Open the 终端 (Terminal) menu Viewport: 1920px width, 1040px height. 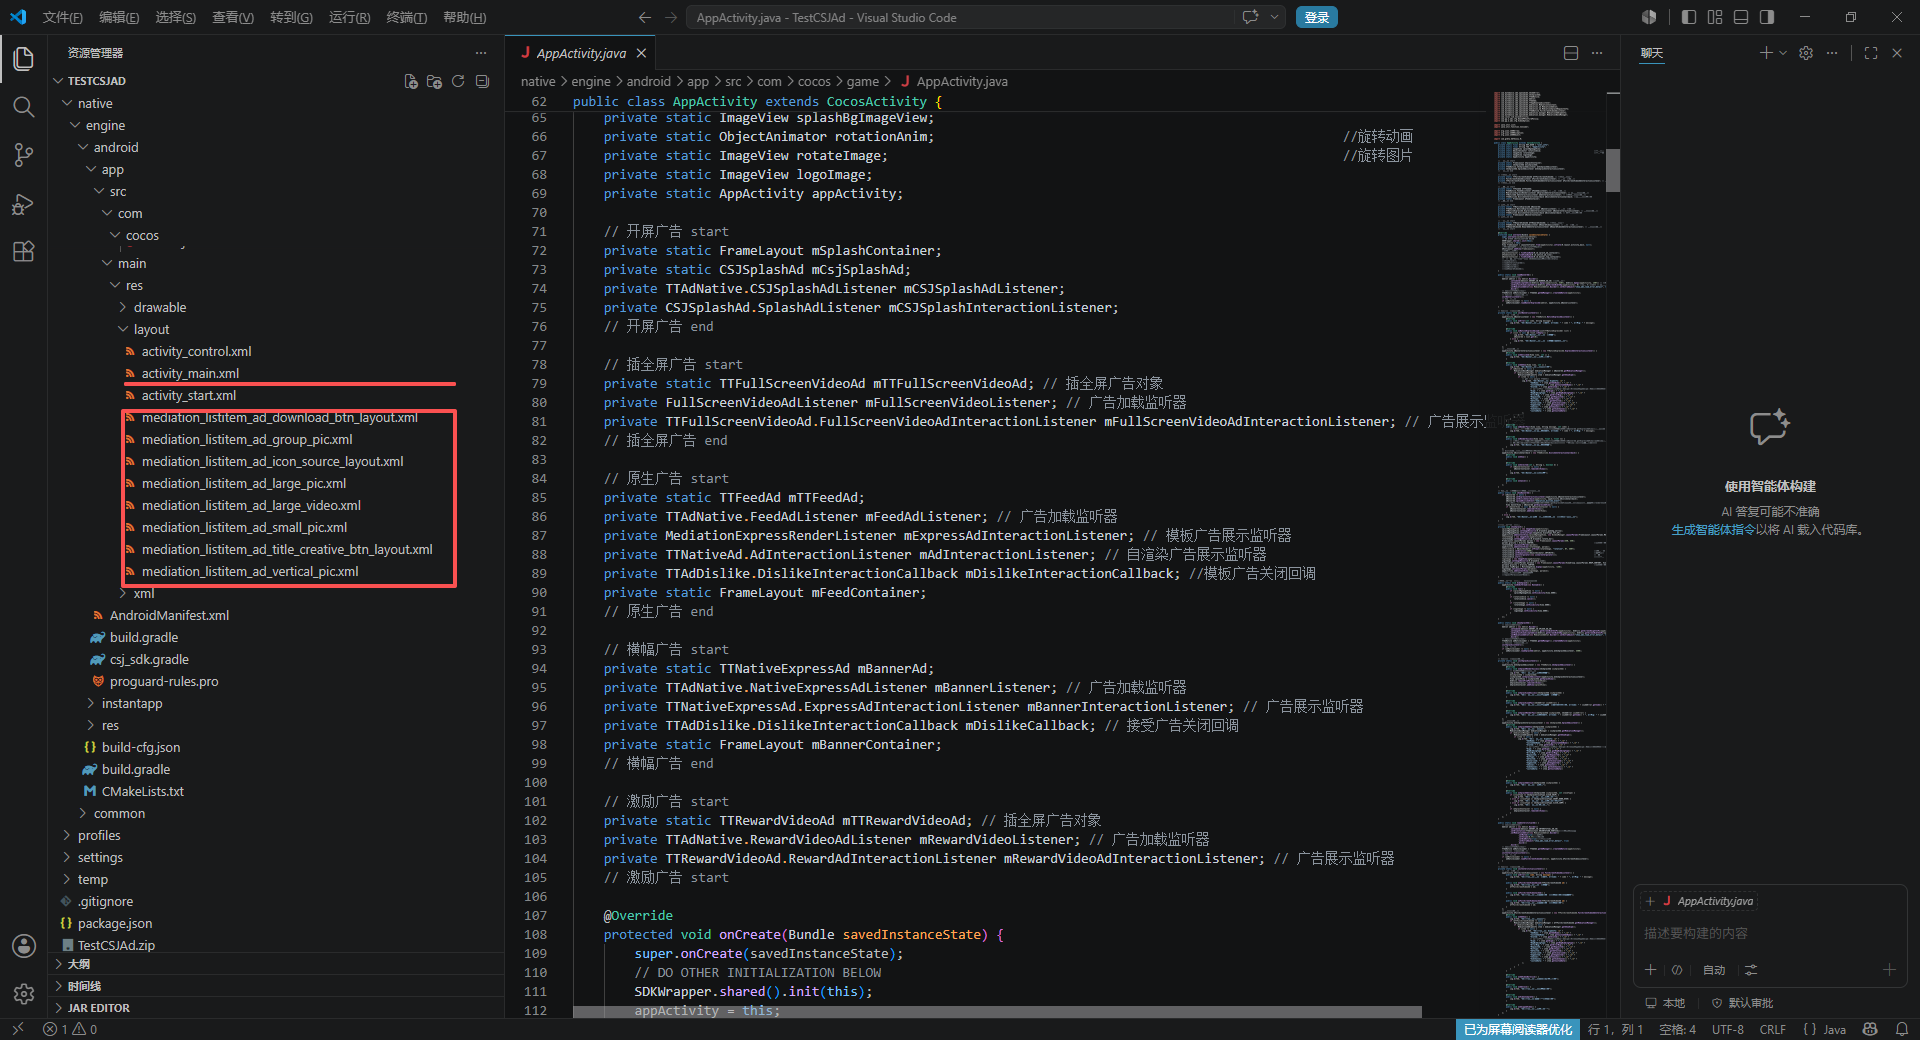(407, 17)
